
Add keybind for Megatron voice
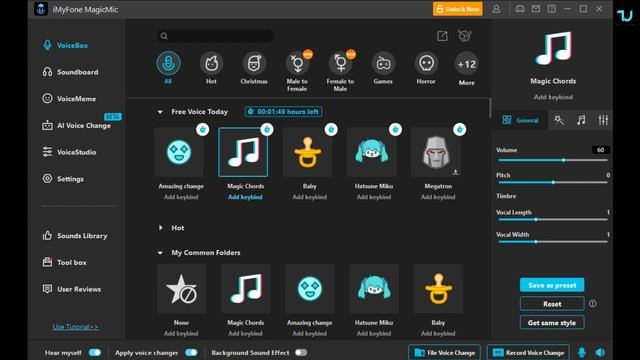(x=438, y=197)
